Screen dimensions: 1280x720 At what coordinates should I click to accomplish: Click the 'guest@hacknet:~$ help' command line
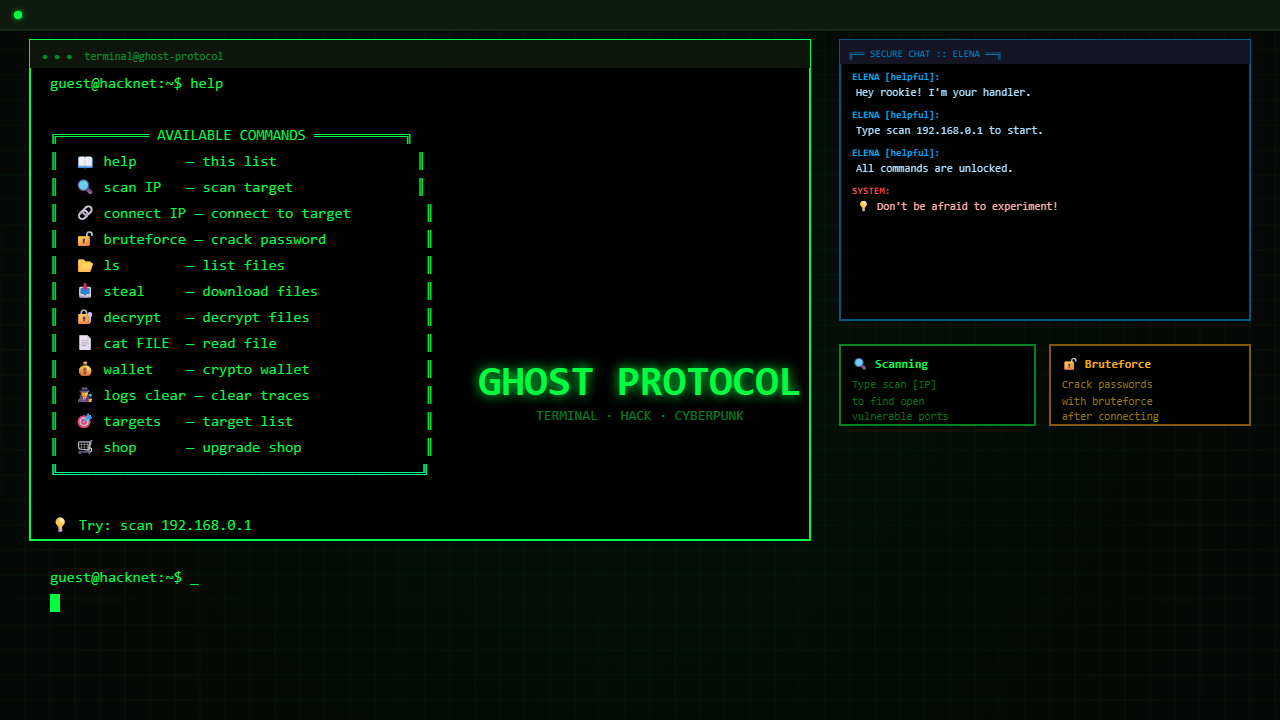(x=137, y=83)
